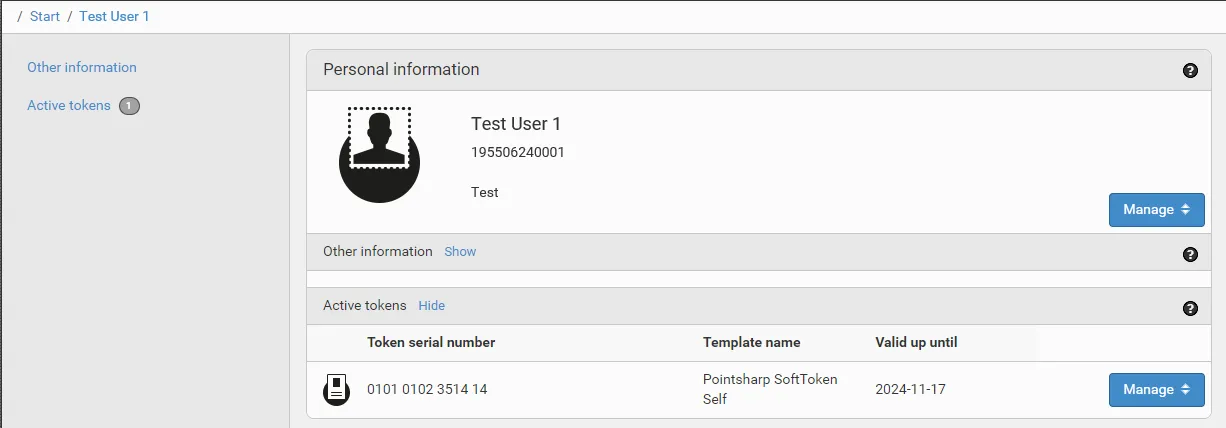1226x428 pixels.
Task: Open the Manage dropdown for the token row
Action: [1156, 390]
